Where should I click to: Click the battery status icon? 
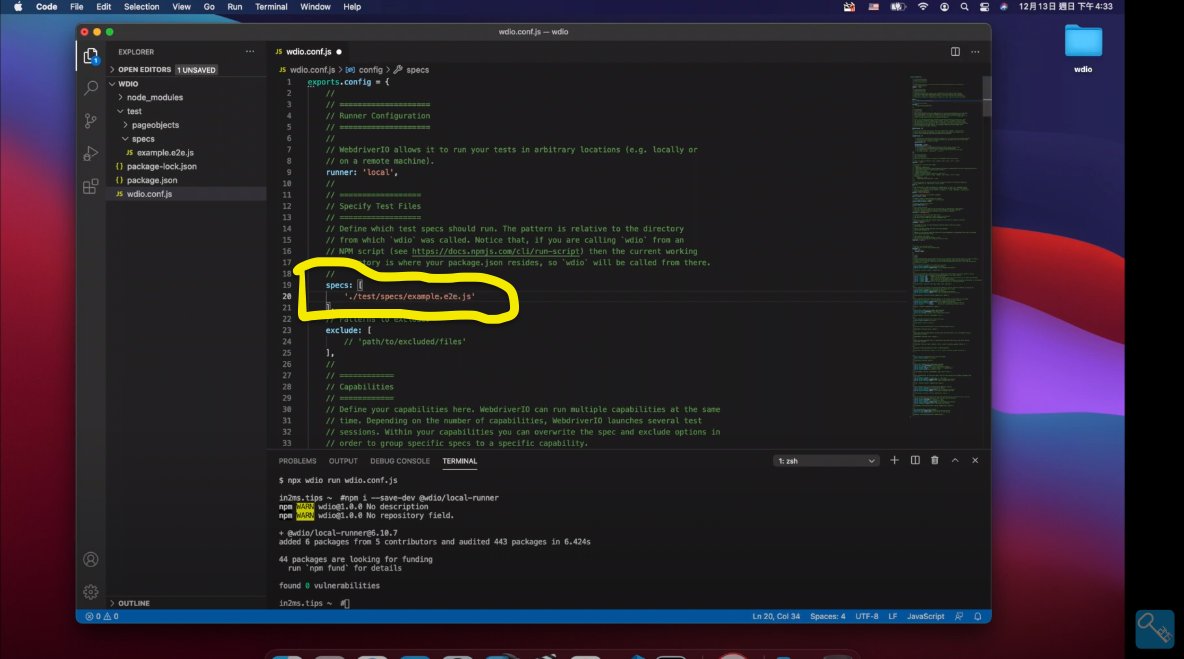point(898,7)
